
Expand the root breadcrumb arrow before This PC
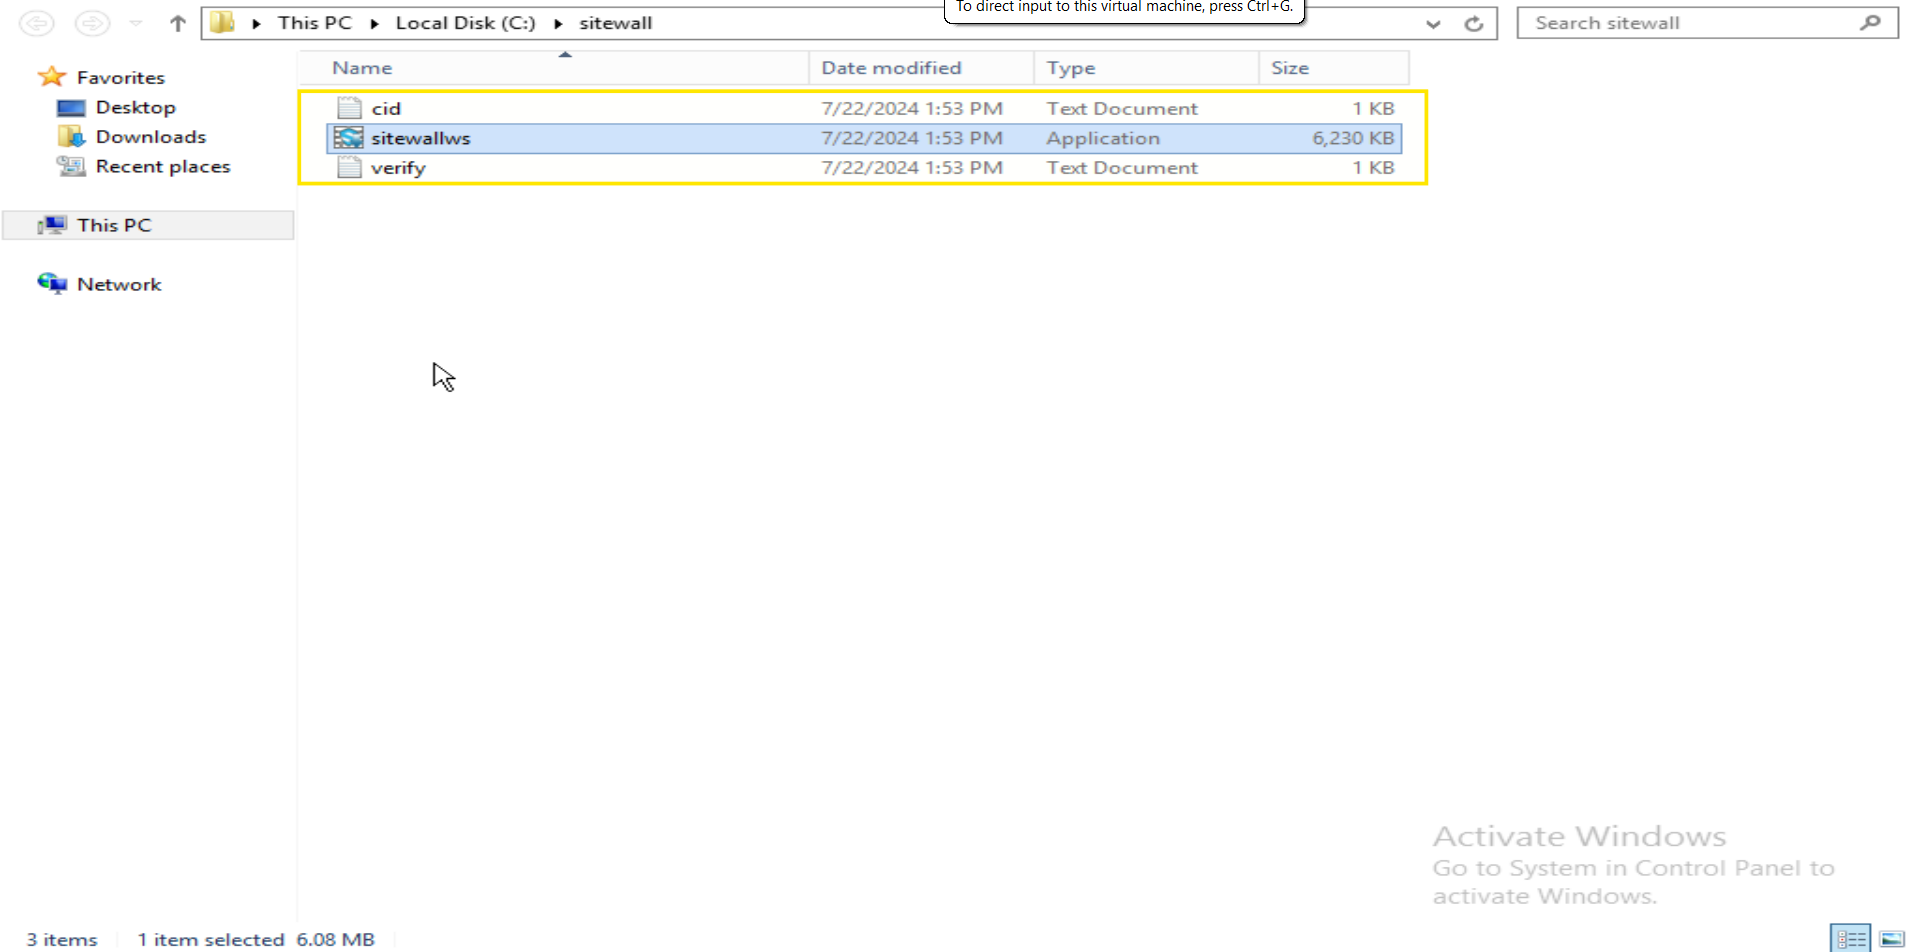coord(257,23)
